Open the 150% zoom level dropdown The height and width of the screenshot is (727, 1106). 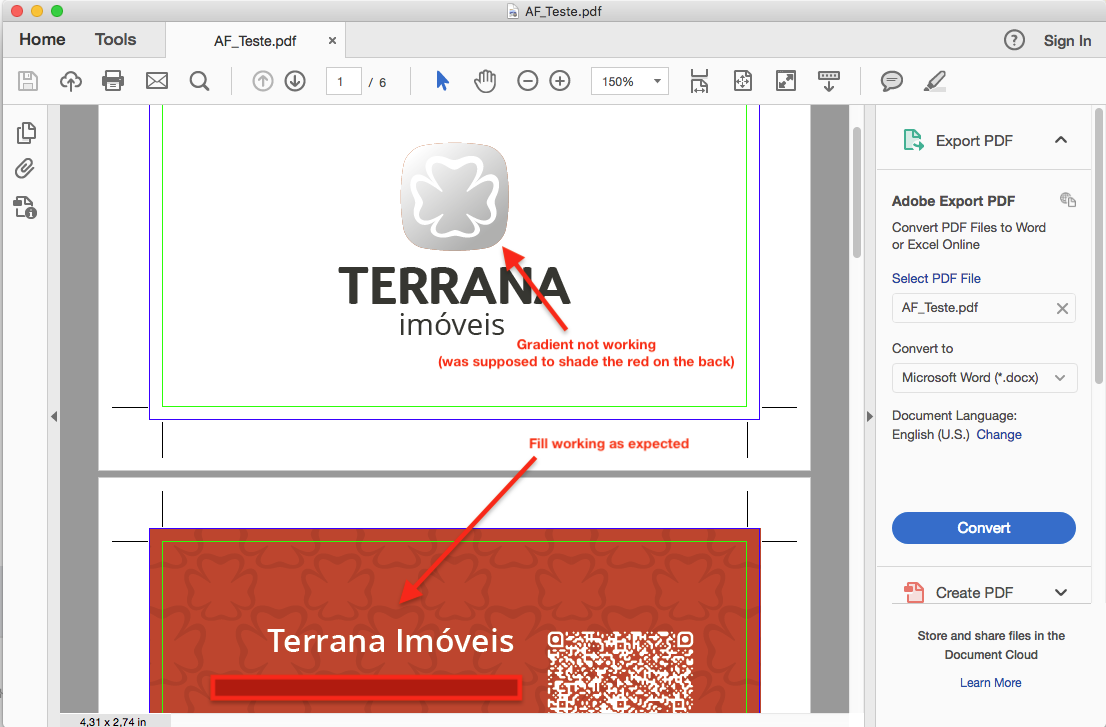click(x=630, y=81)
